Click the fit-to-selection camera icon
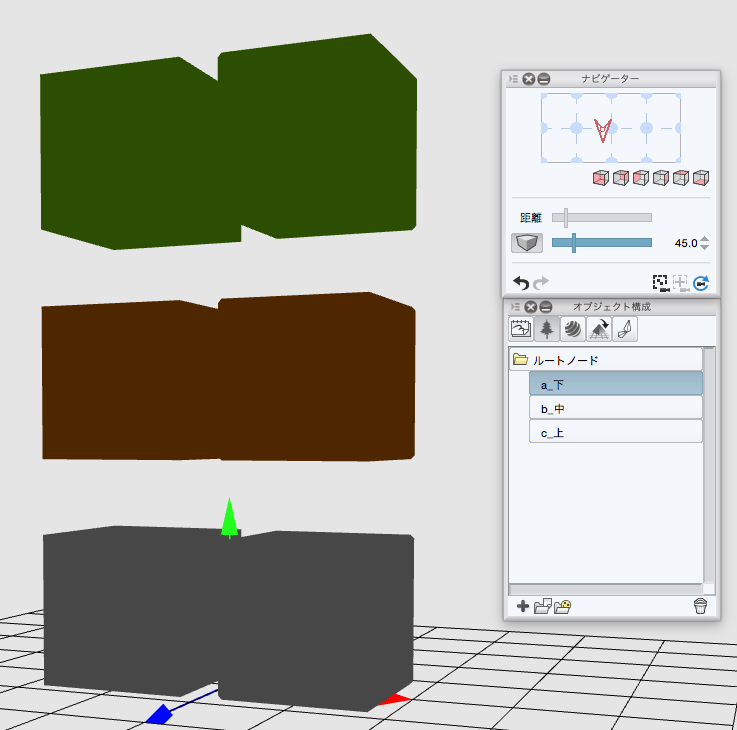 tap(660, 283)
